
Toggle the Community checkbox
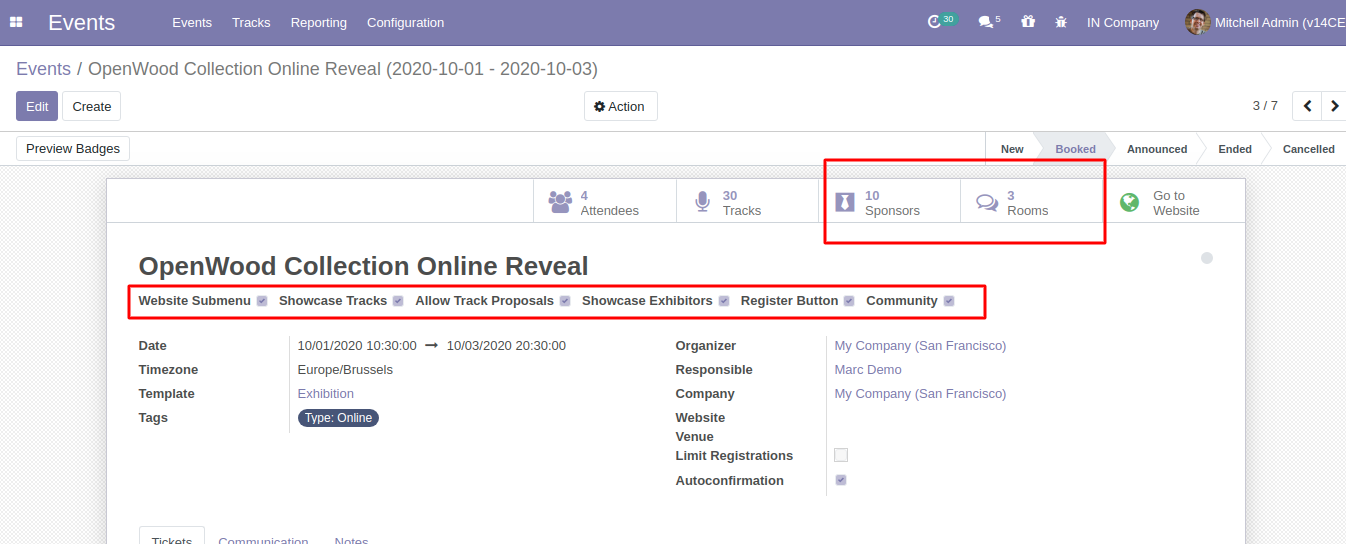coord(949,301)
